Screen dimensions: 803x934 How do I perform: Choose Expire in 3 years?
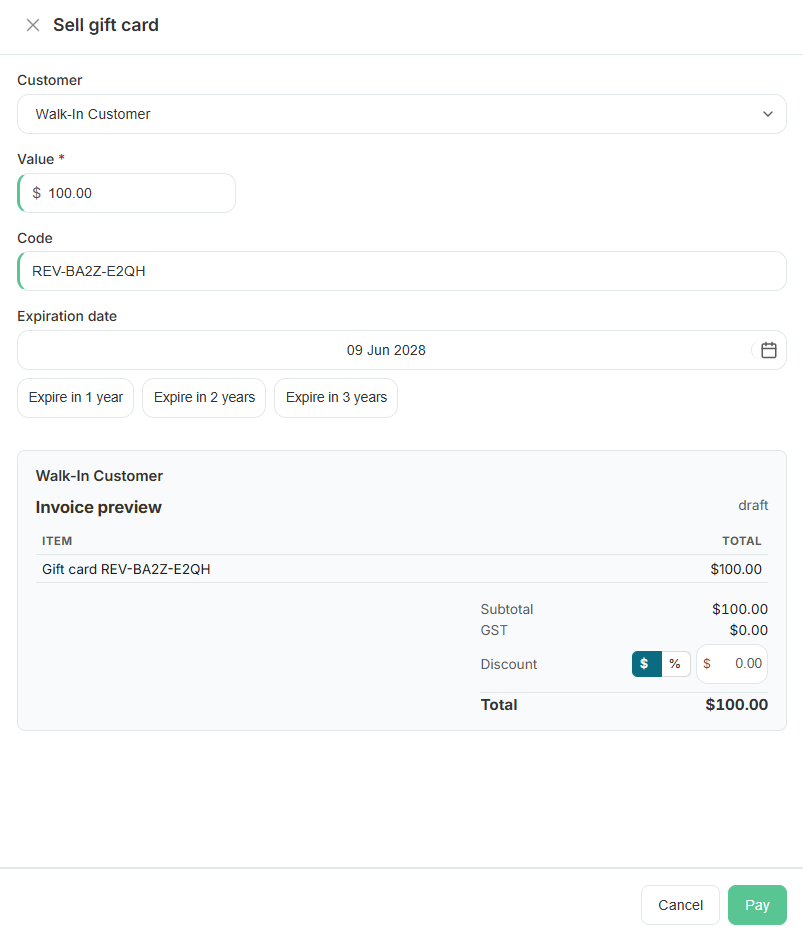336,398
